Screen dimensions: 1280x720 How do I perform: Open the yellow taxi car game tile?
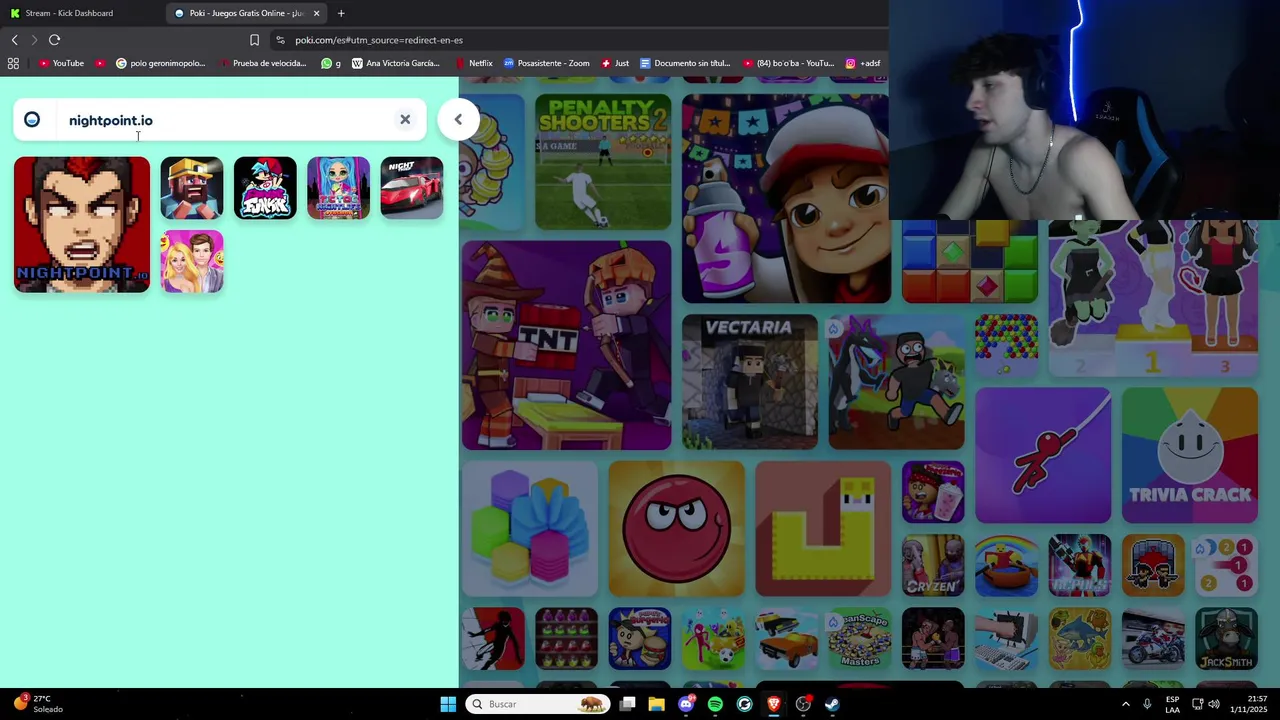tap(787, 638)
